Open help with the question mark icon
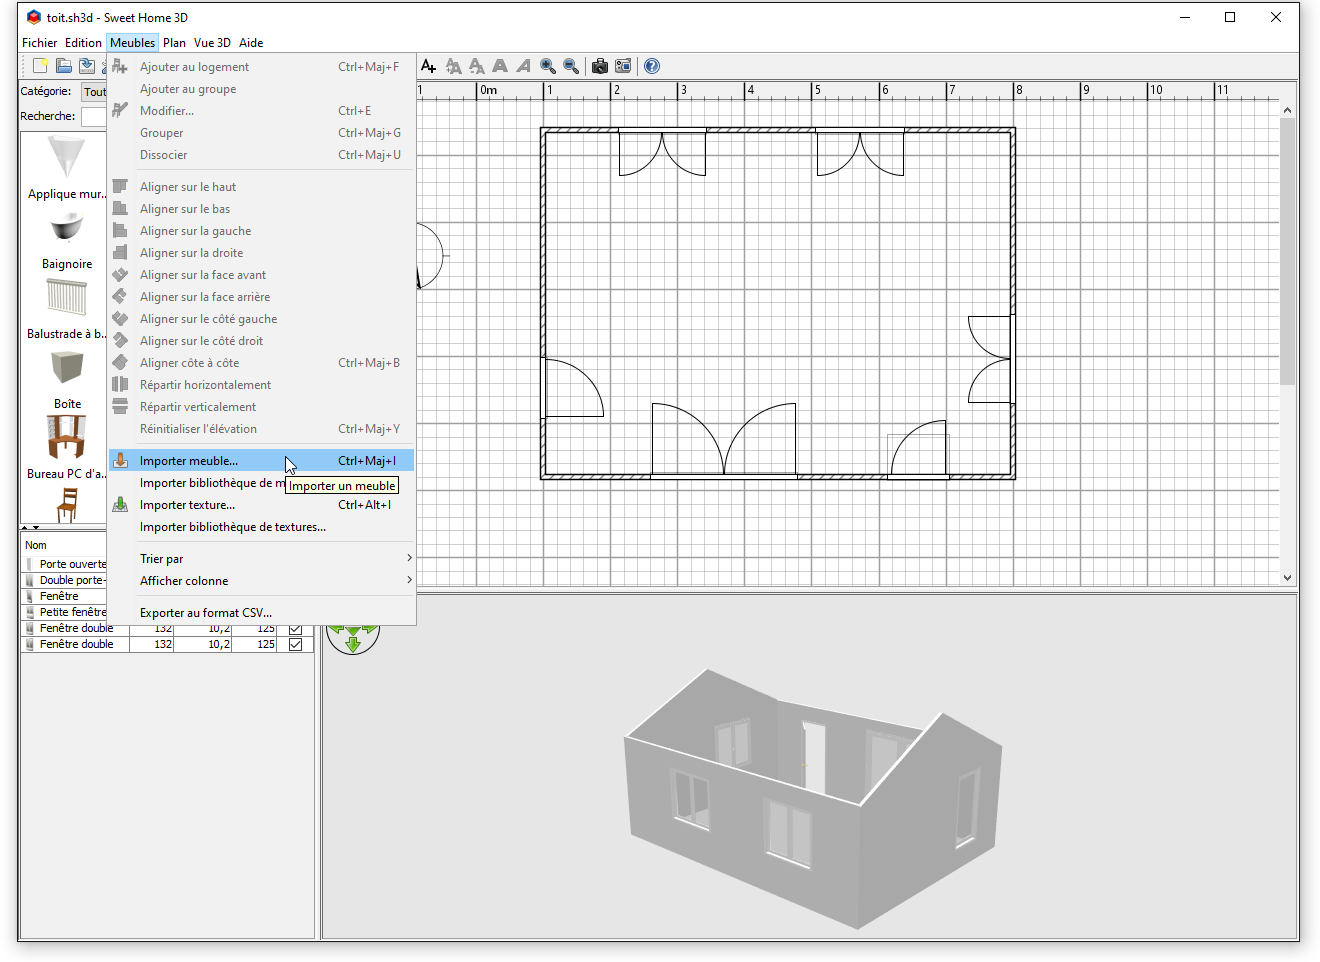Viewport: 1320px width, 962px height. (652, 66)
